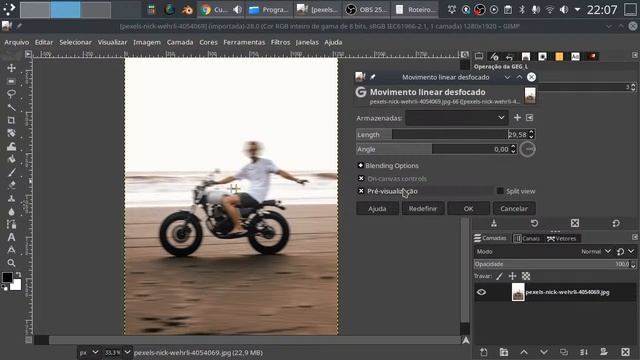Click the Angle stepper arrows
Viewport: 640px width, 360px height.
click(513, 149)
